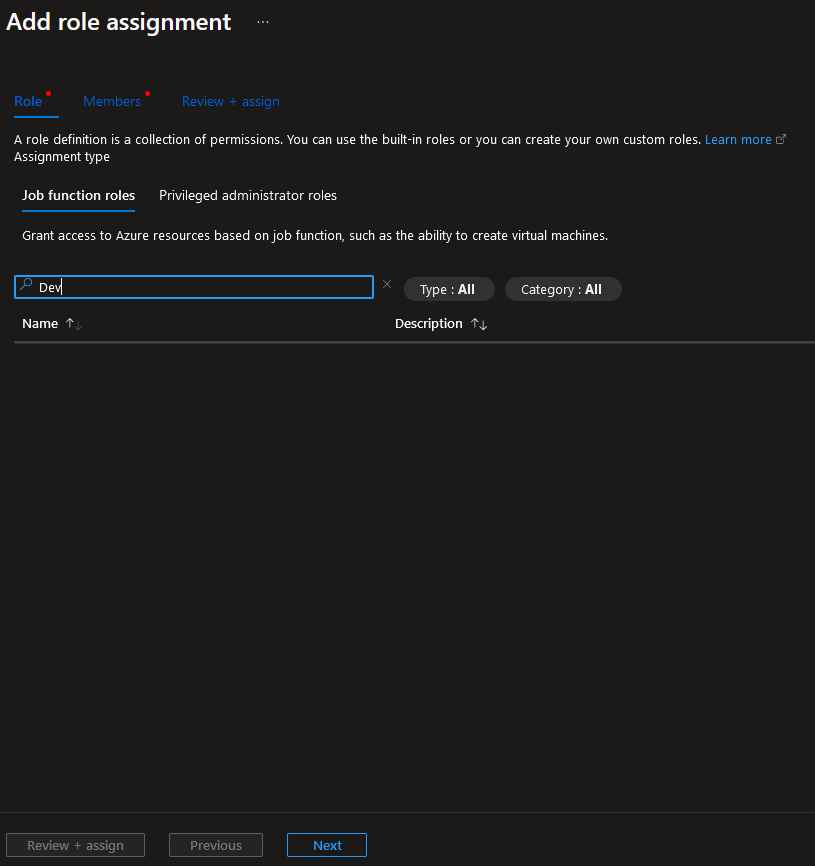Click the Assignment type label
The width and height of the screenshot is (815, 866).
click(62, 157)
